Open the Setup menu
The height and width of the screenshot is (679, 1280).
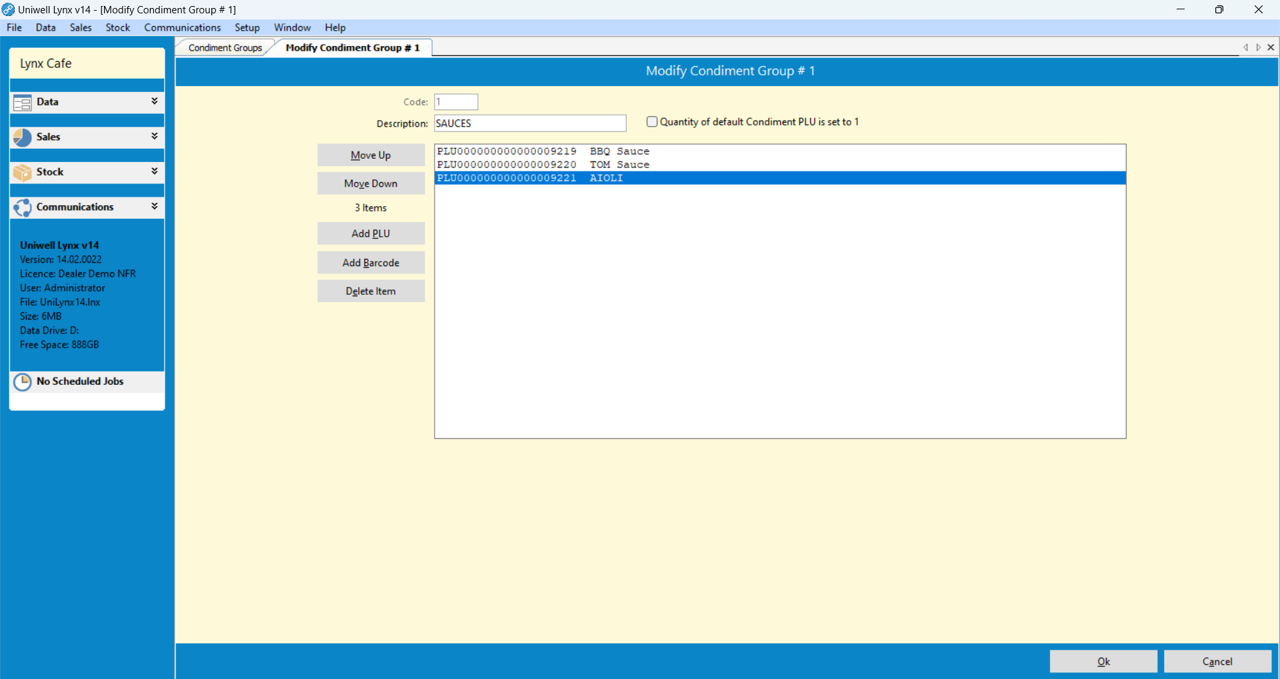[x=247, y=28]
